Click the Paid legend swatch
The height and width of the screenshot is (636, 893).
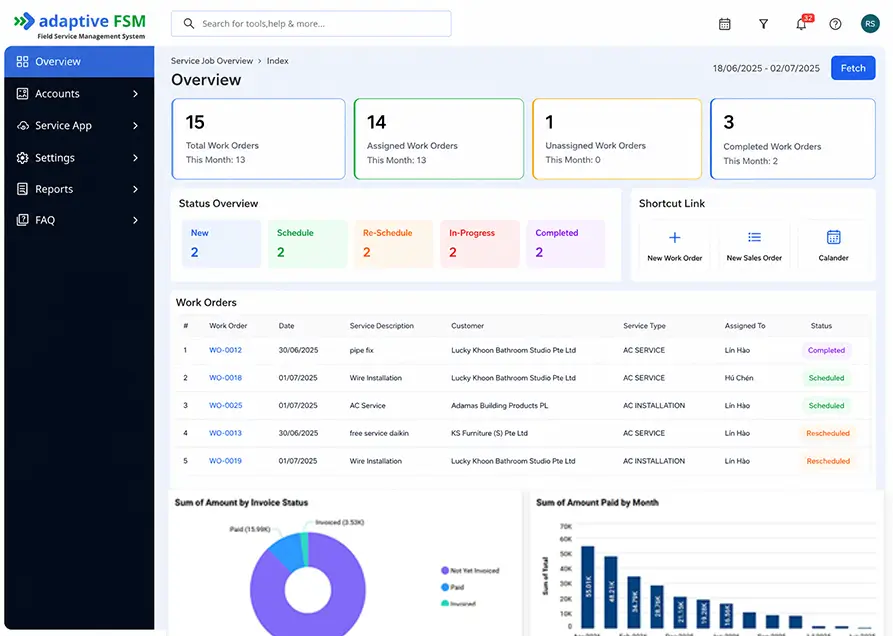click(445, 587)
